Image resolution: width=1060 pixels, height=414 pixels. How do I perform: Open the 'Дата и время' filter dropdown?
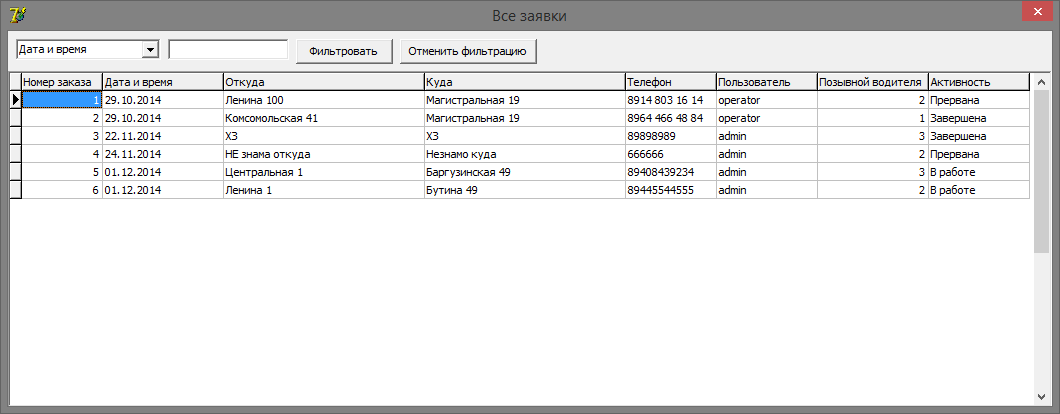click(150, 49)
